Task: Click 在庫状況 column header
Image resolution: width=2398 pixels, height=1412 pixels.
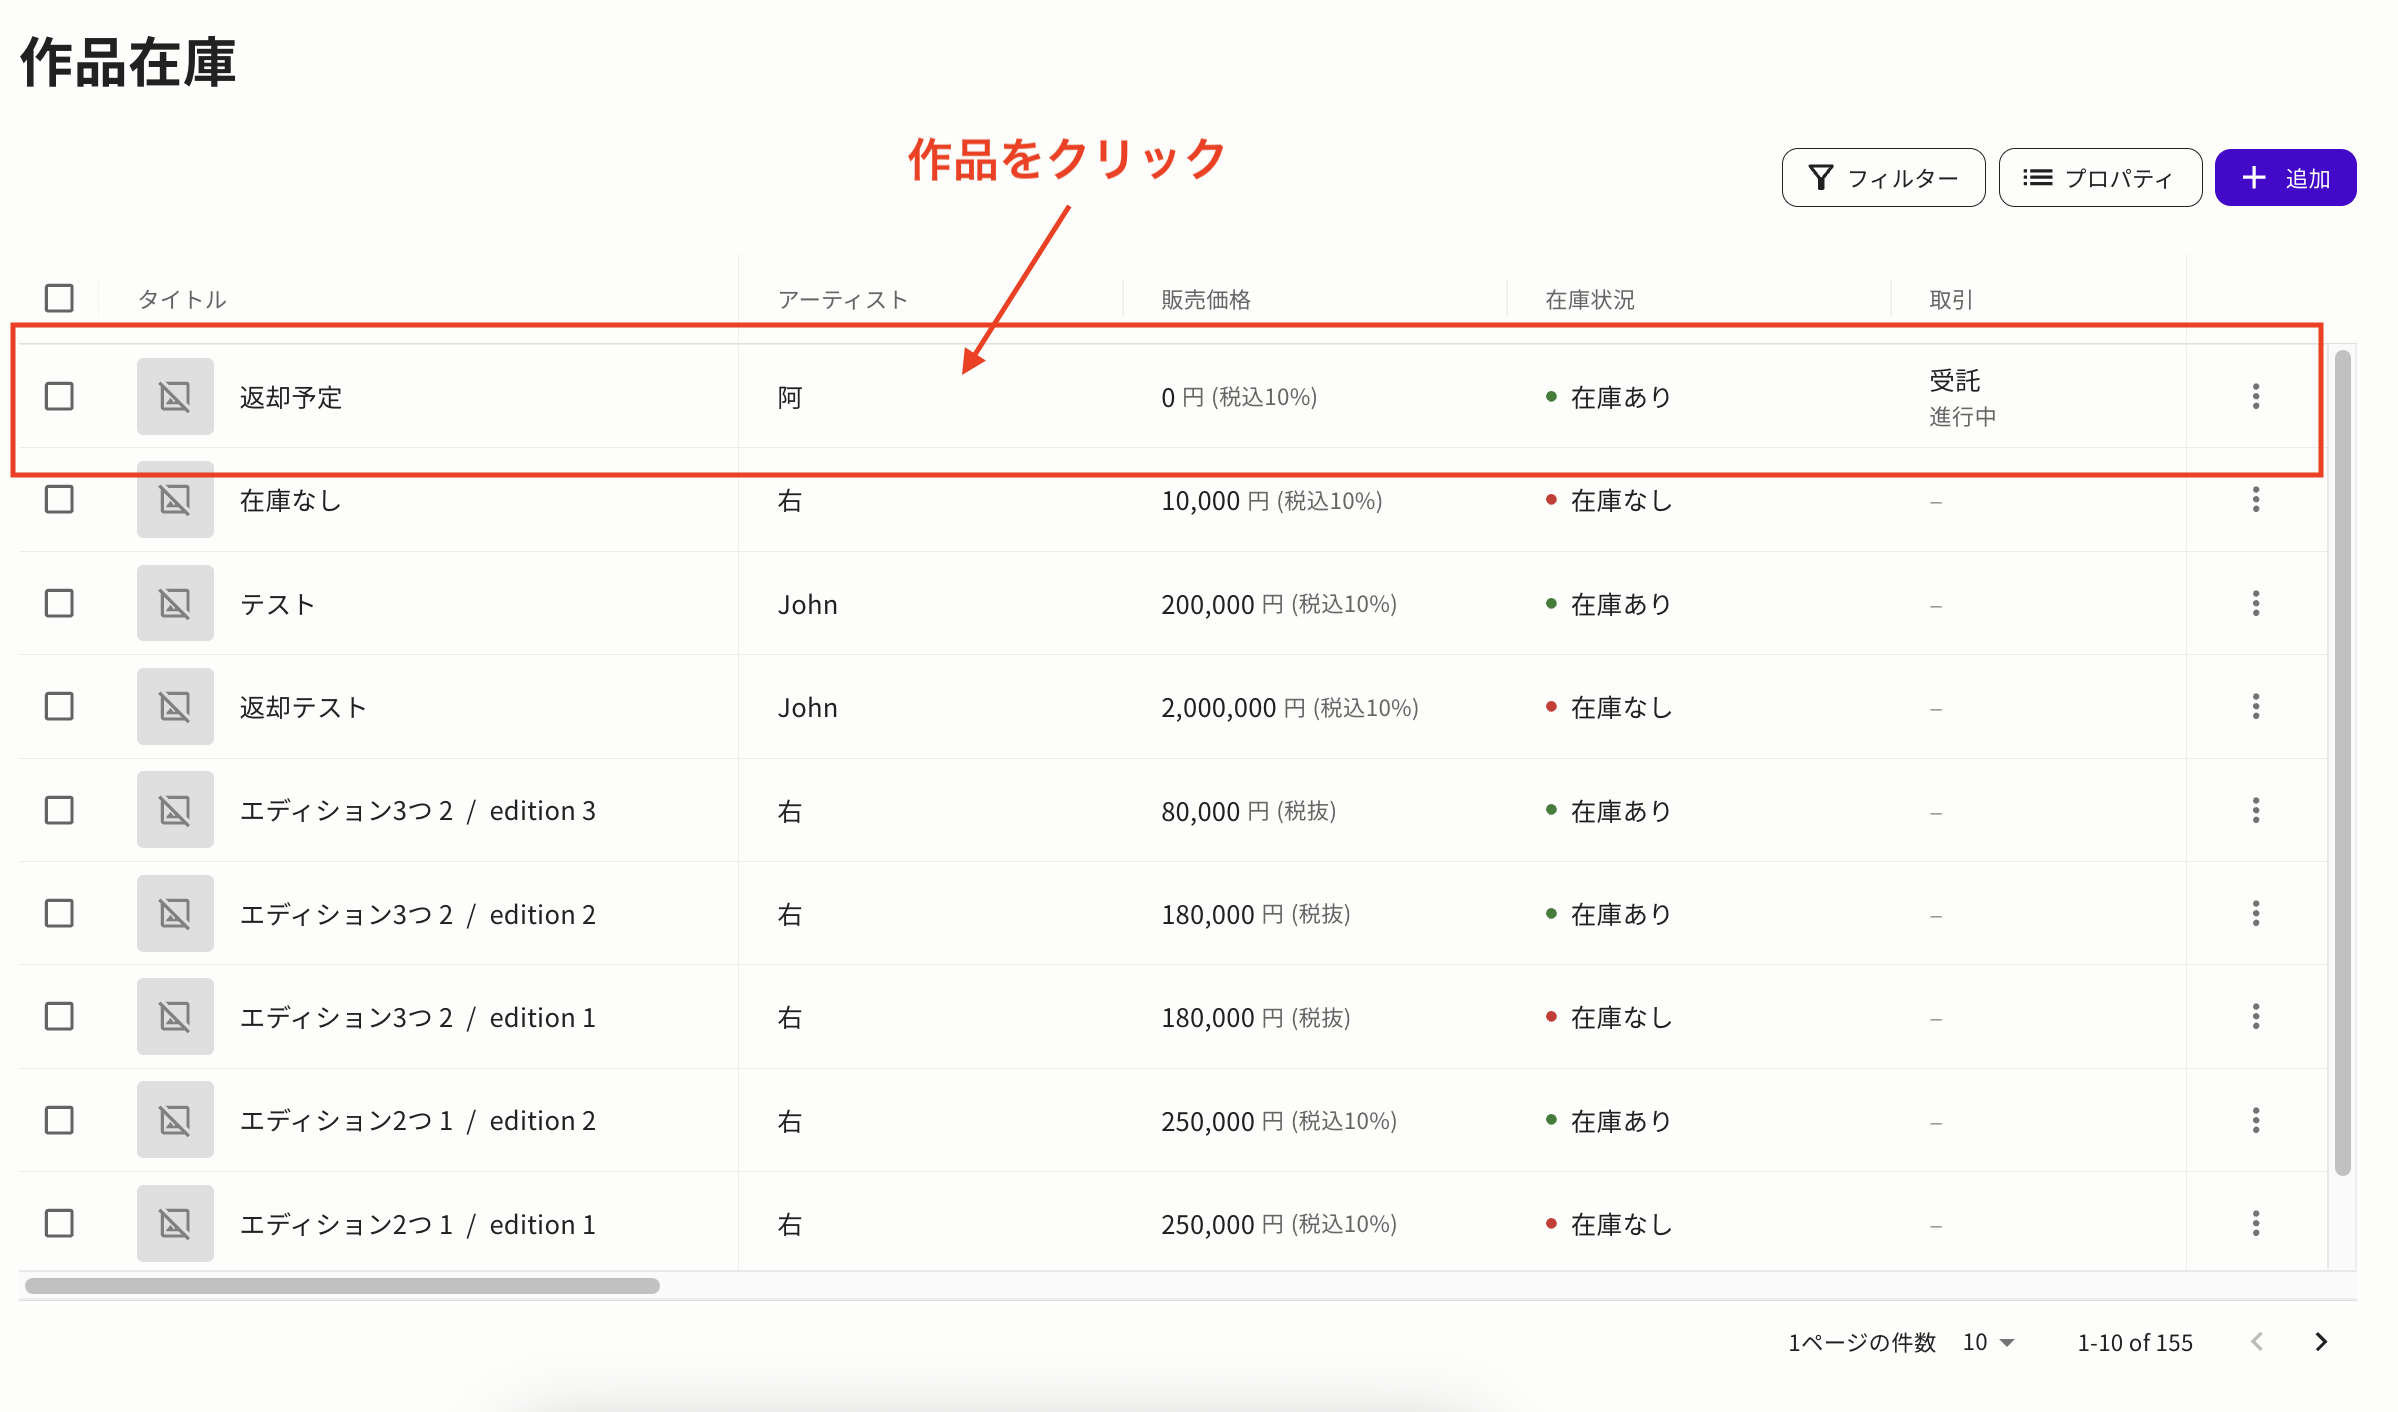Action: click(1589, 299)
